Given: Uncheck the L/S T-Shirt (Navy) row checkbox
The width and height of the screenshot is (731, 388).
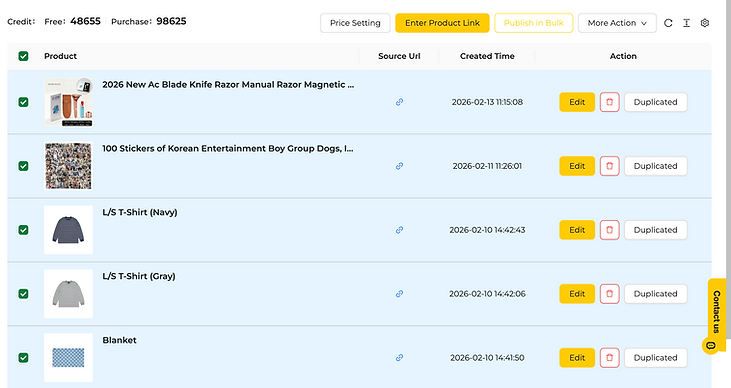Looking at the screenshot, I should point(23,230).
